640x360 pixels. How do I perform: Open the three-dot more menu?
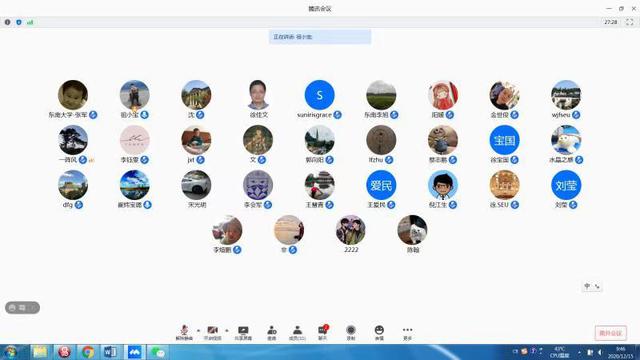click(x=407, y=333)
